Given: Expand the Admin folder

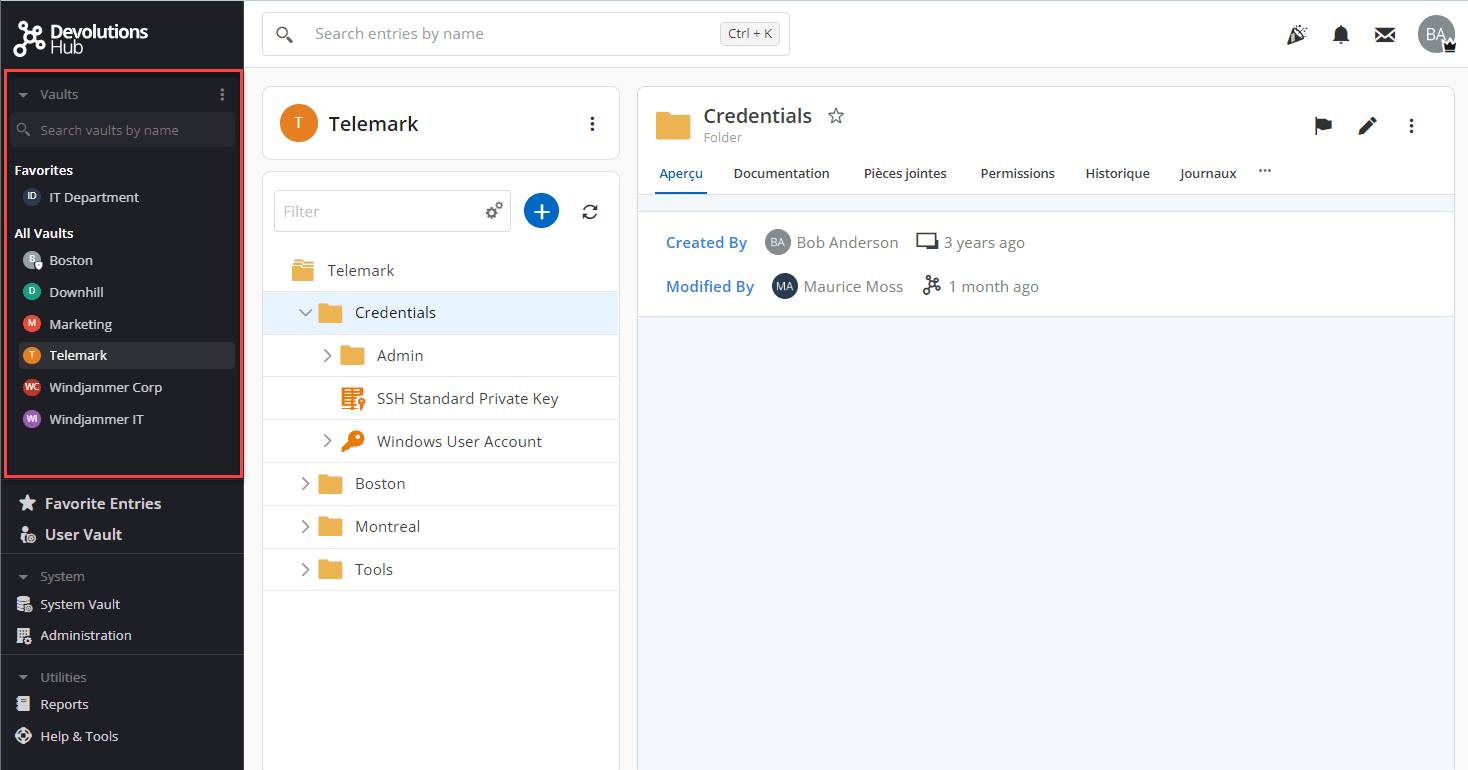Looking at the screenshot, I should (327, 356).
